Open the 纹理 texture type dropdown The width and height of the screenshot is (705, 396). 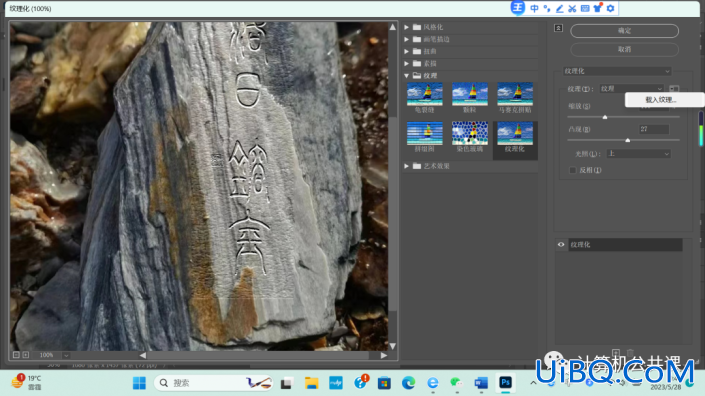(x=632, y=89)
